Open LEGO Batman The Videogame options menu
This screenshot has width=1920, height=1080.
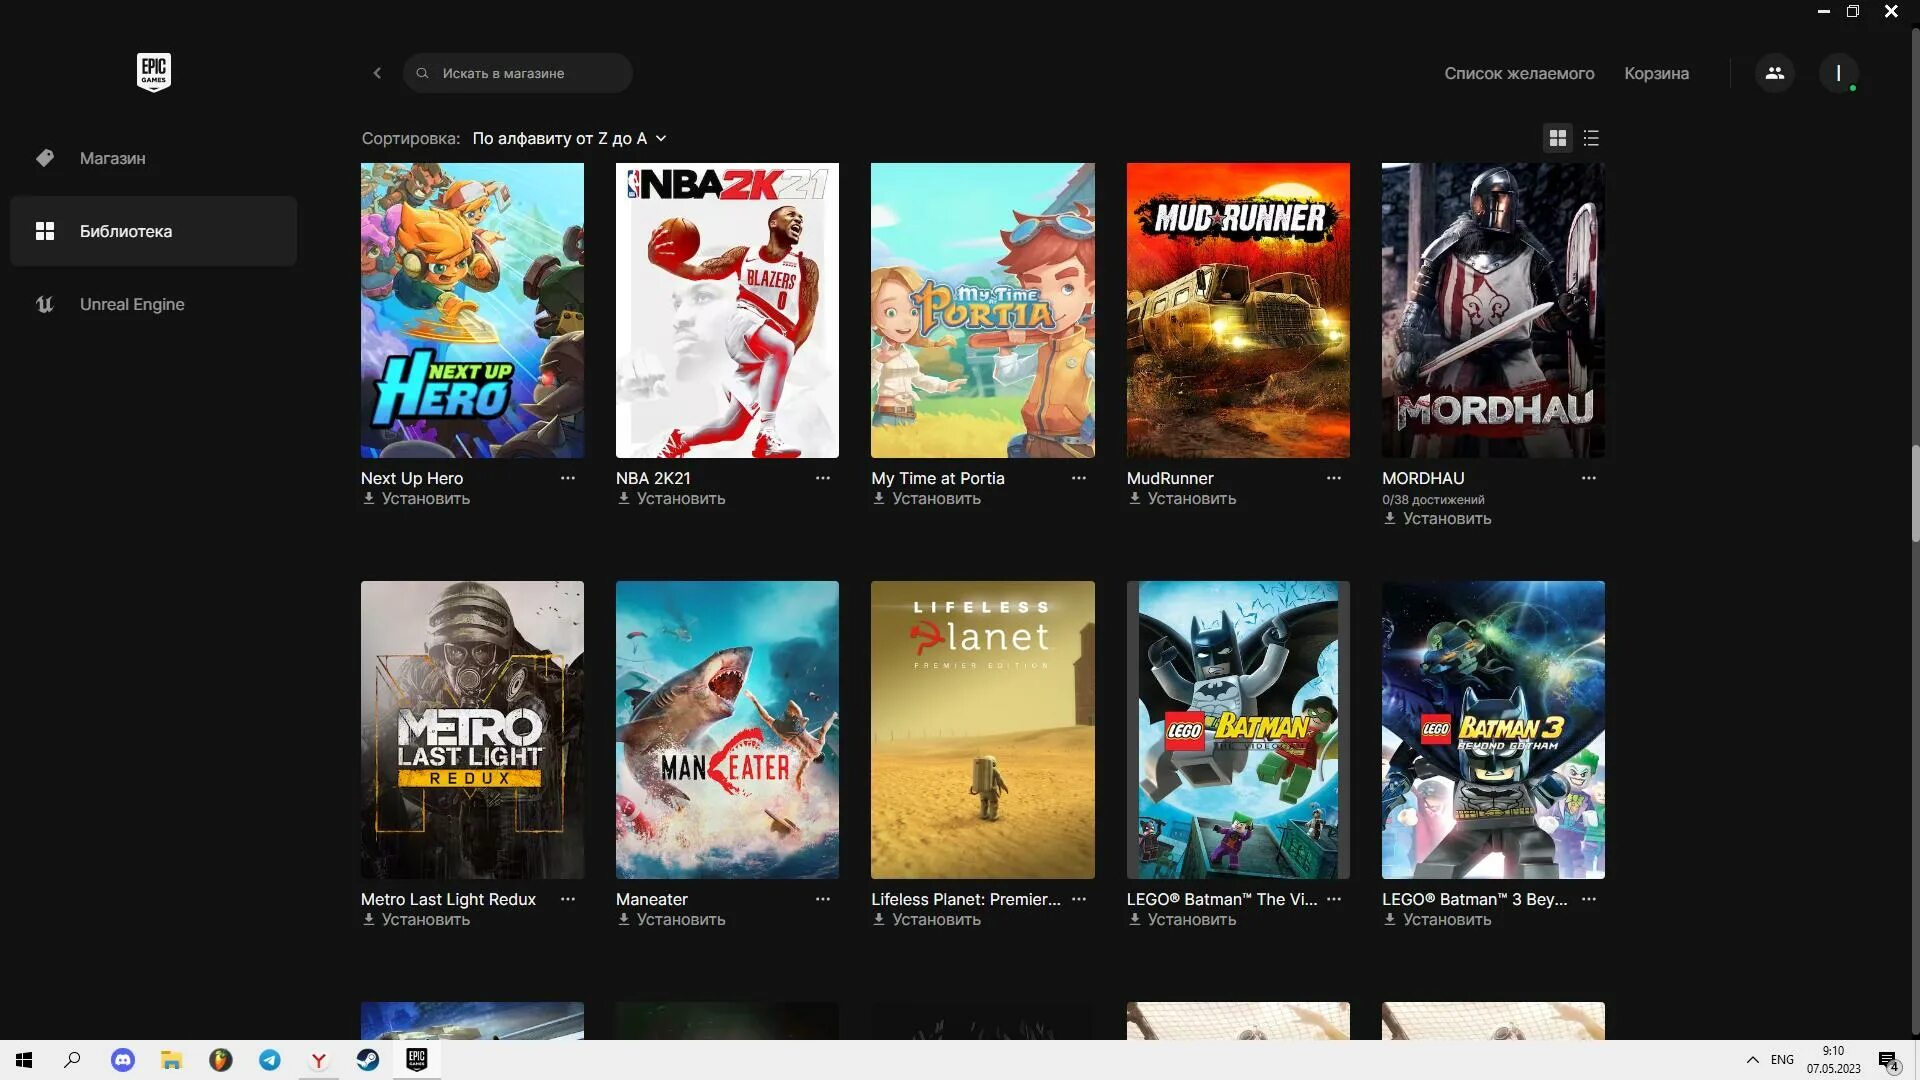click(x=1334, y=899)
